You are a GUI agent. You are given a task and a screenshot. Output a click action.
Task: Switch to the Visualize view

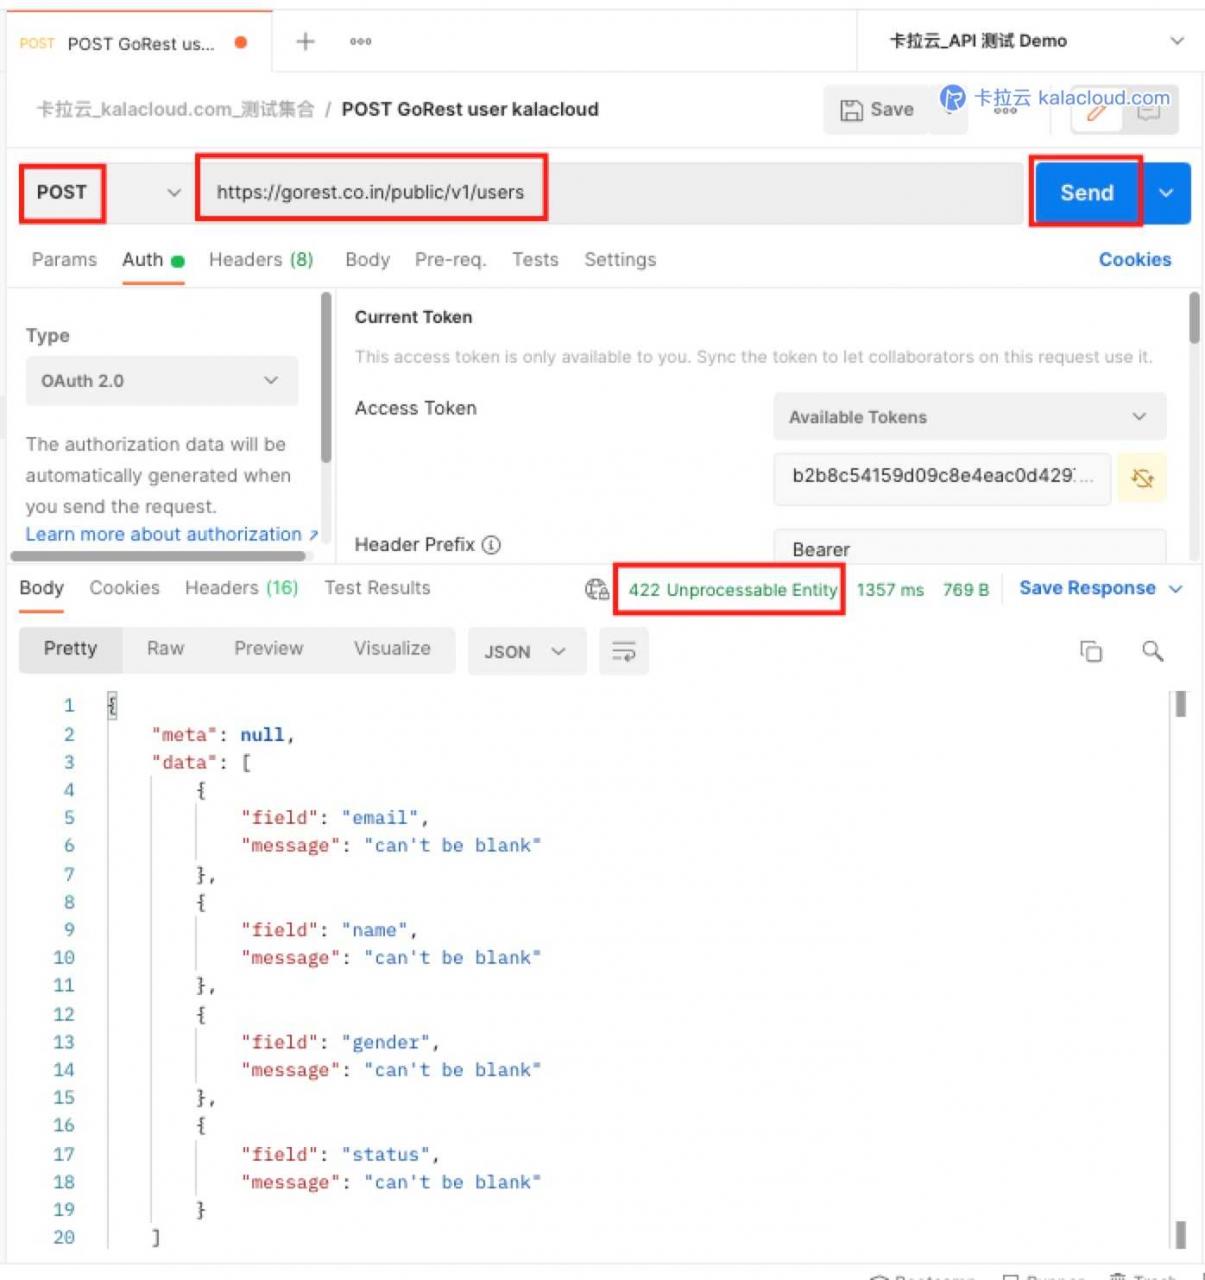point(392,649)
